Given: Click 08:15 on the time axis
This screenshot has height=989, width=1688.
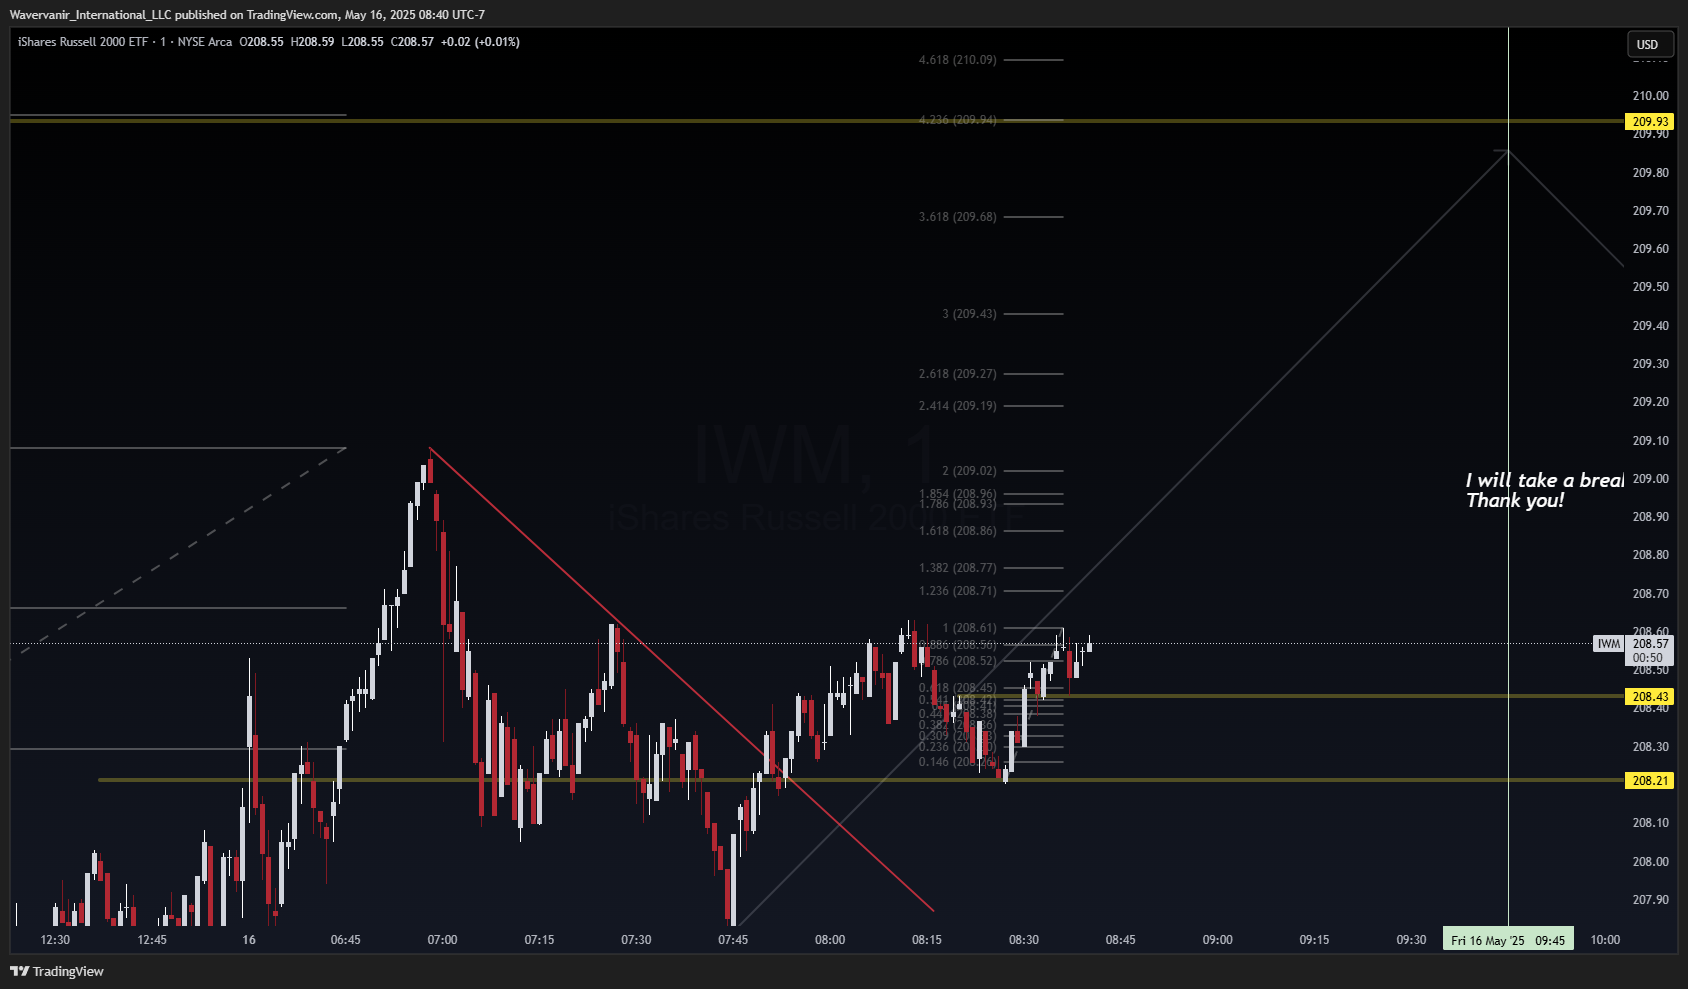Looking at the screenshot, I should pos(927,940).
